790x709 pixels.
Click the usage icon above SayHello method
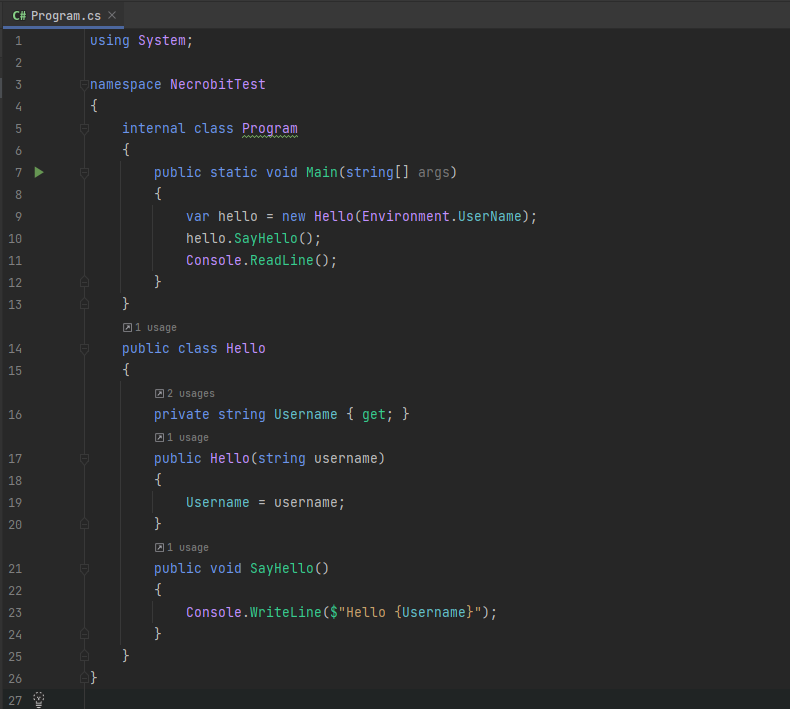point(159,547)
